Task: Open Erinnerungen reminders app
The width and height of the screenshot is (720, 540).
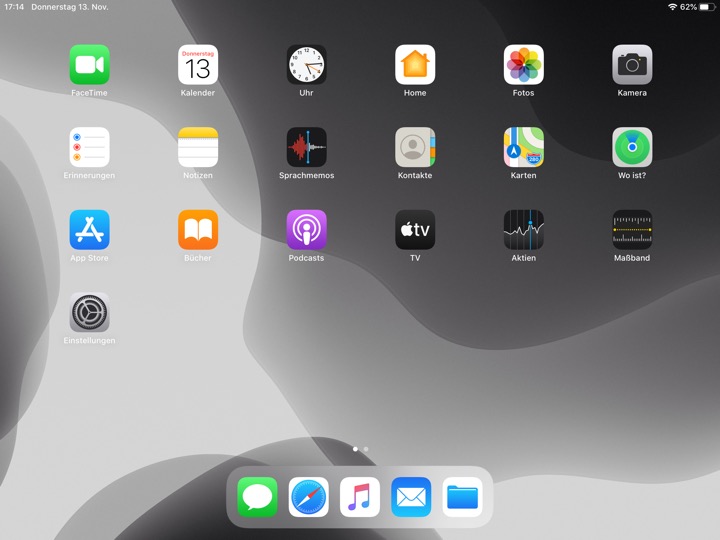Action: point(90,147)
